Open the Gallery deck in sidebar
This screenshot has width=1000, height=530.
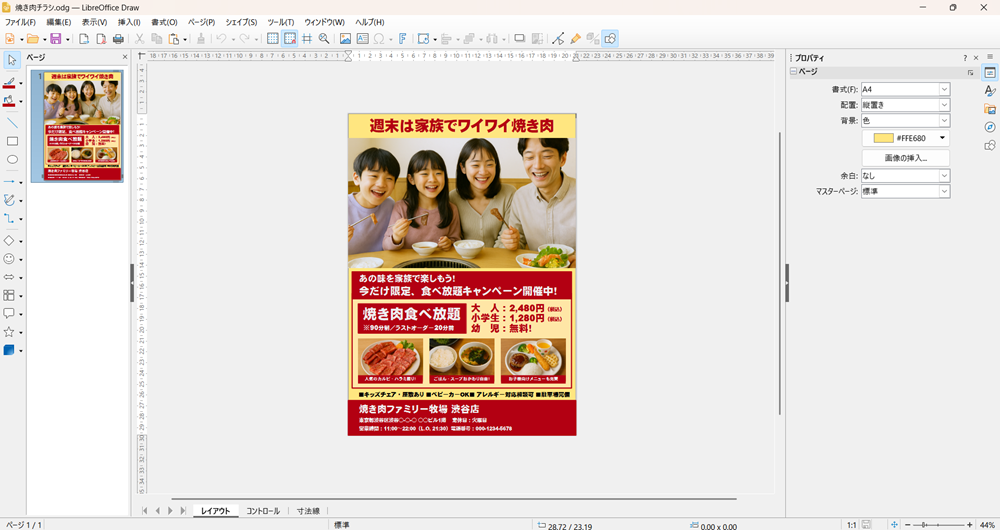pyautogui.click(x=990, y=109)
